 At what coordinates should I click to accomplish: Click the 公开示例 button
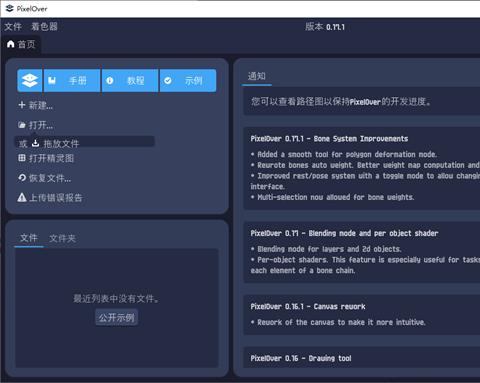click(116, 317)
